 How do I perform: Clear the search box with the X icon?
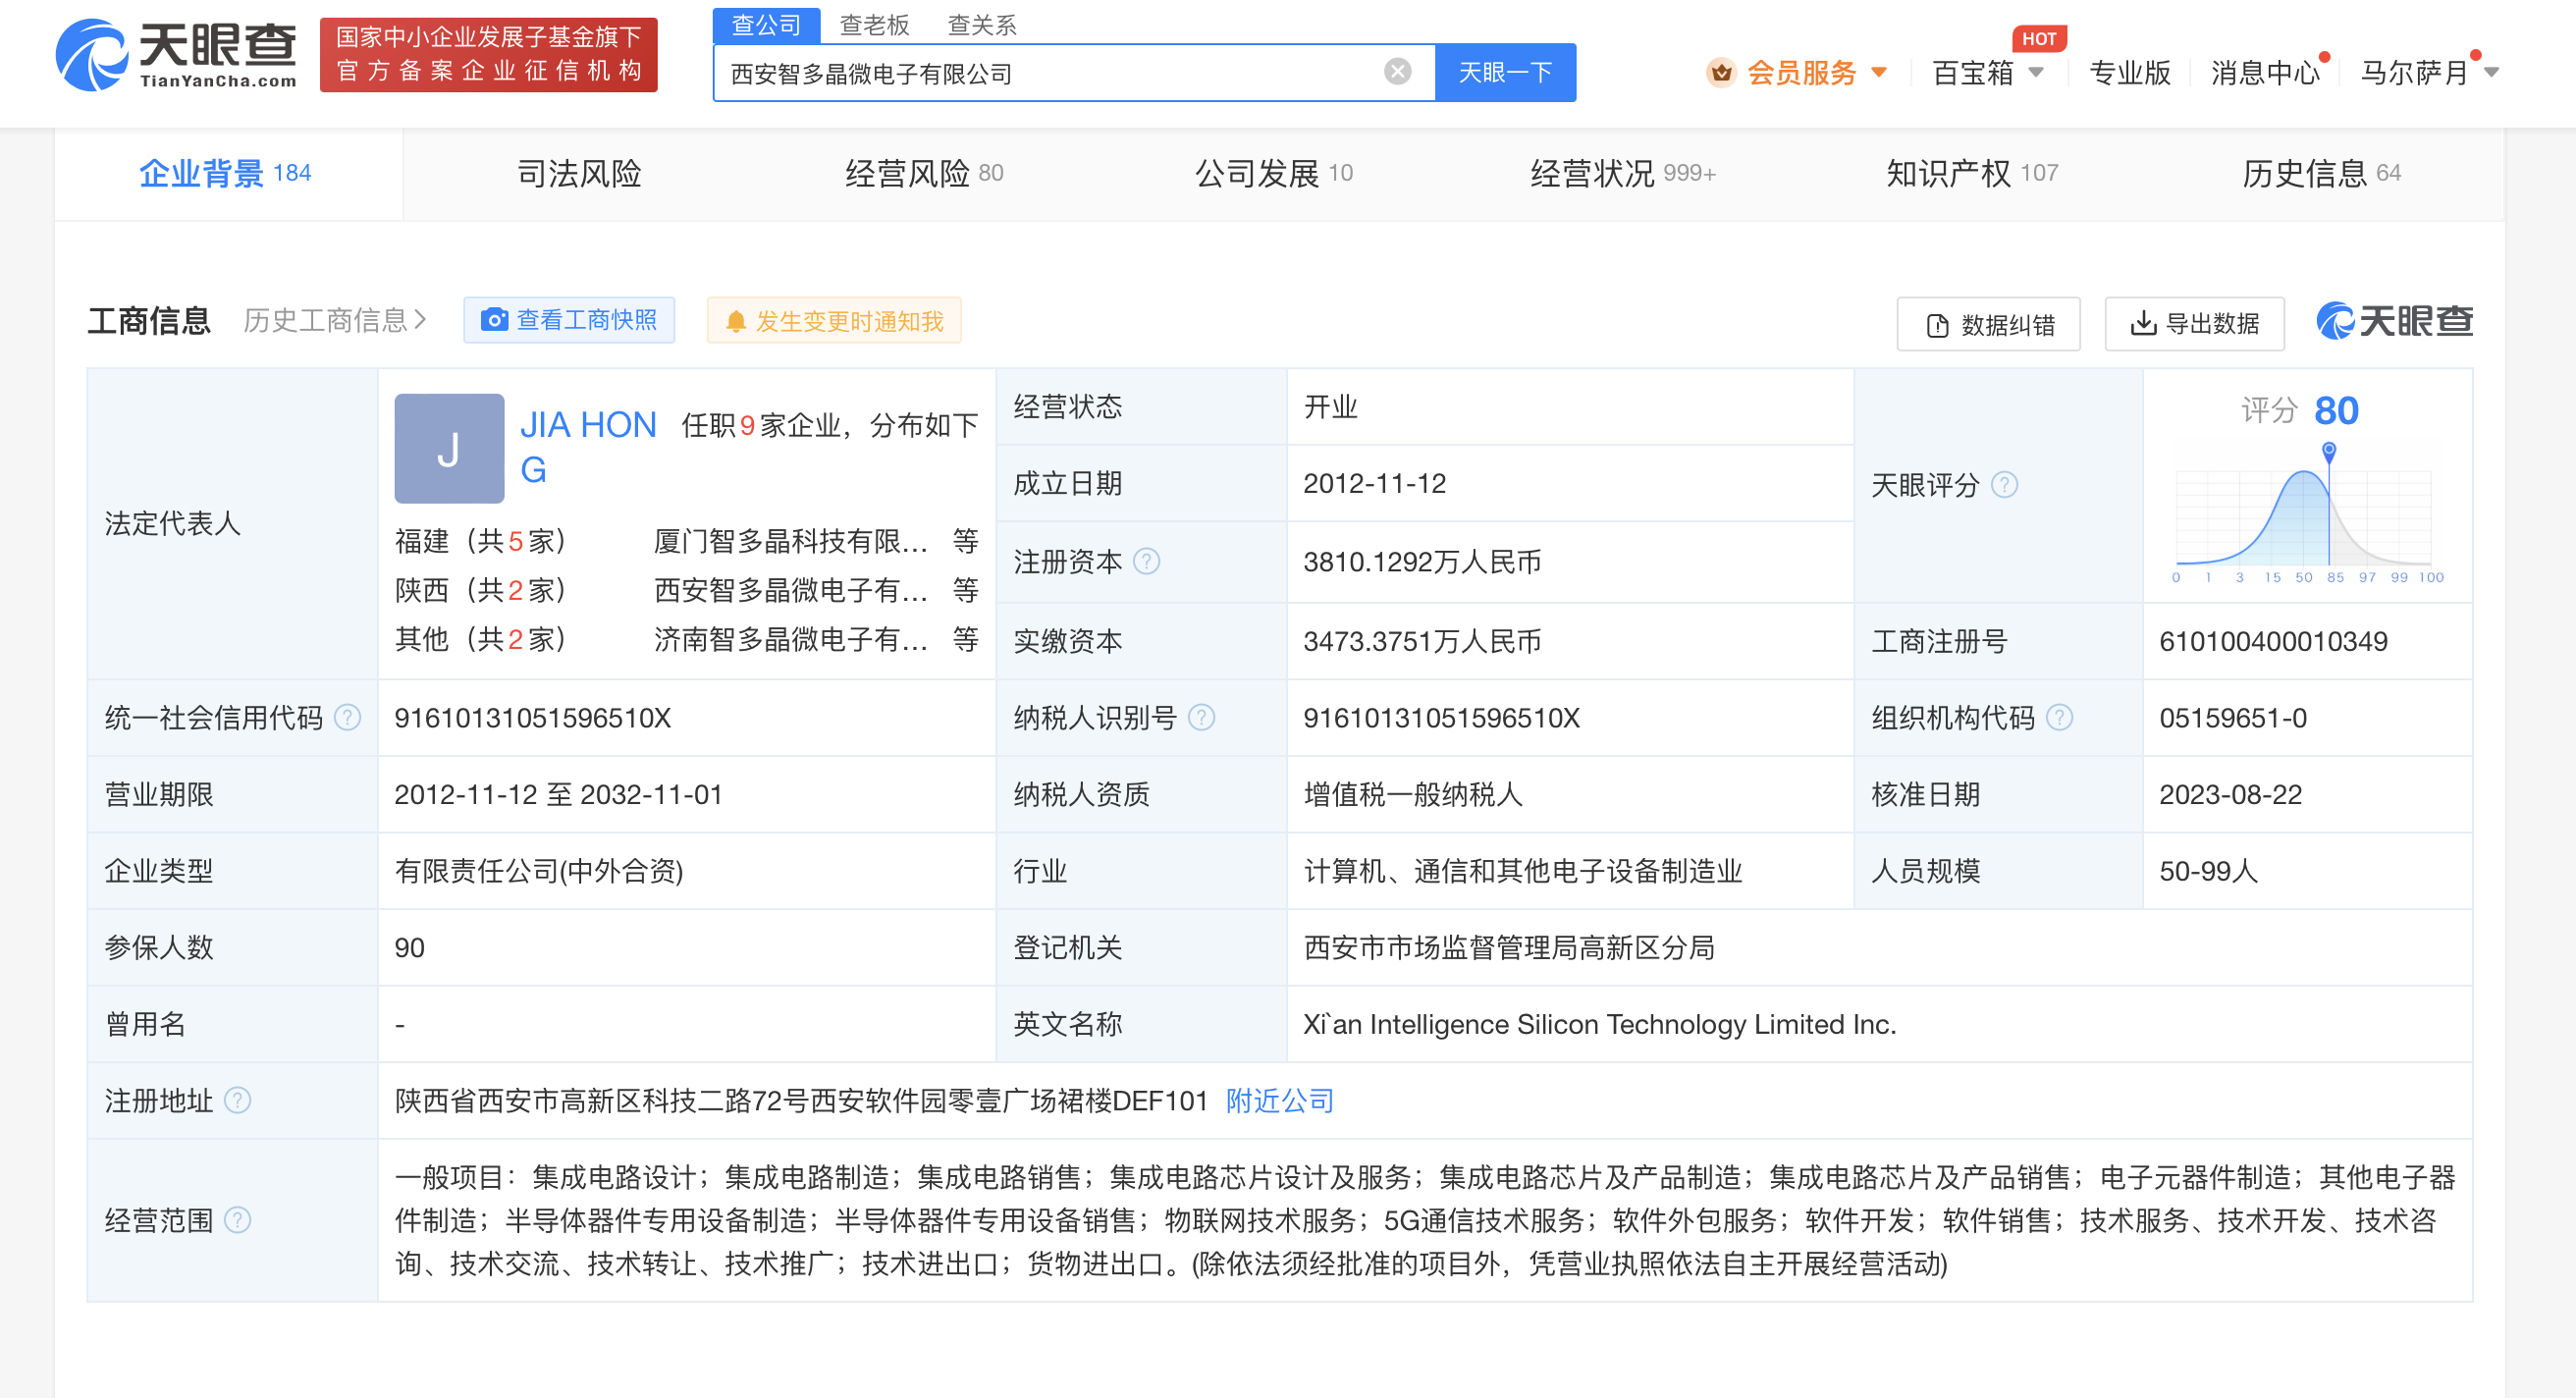tap(1397, 72)
